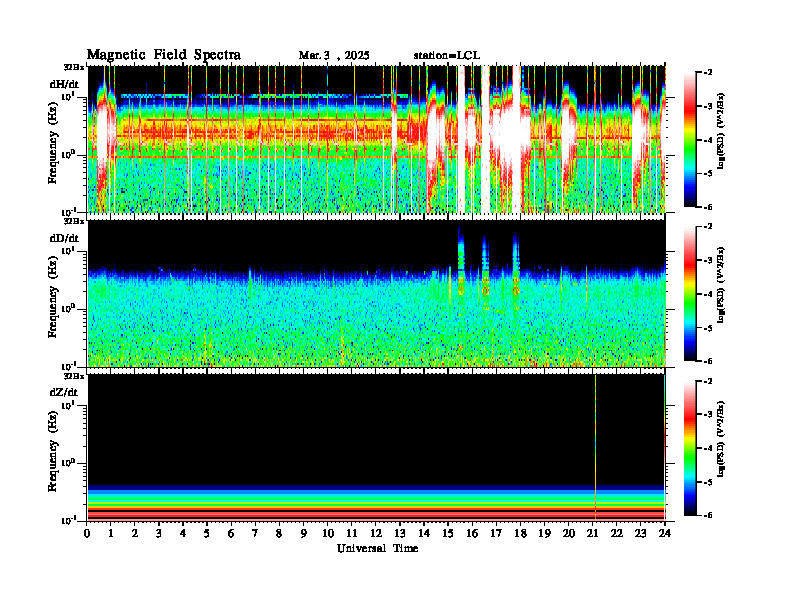Click the dH/dt color scale bar

690,139
